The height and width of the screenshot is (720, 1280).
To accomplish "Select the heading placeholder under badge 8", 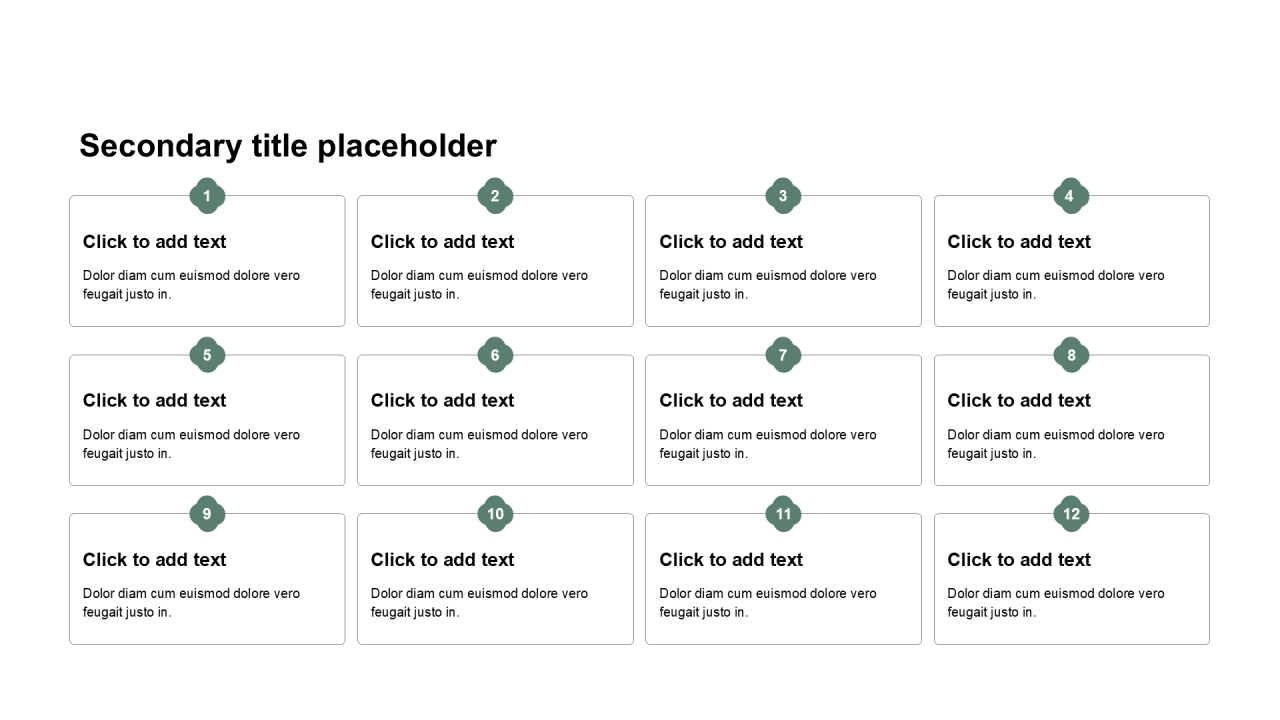I will click(x=1019, y=401).
